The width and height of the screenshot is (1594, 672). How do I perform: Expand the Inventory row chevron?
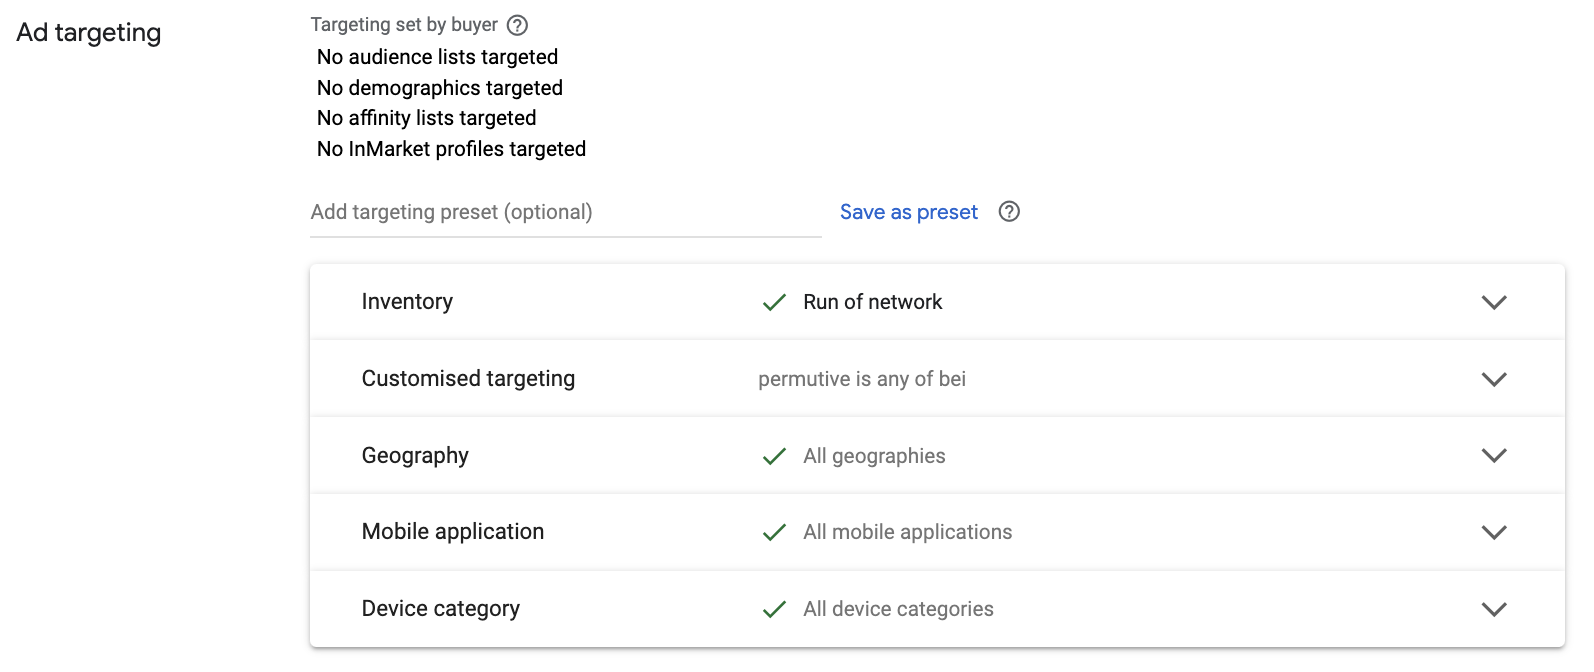1494,302
